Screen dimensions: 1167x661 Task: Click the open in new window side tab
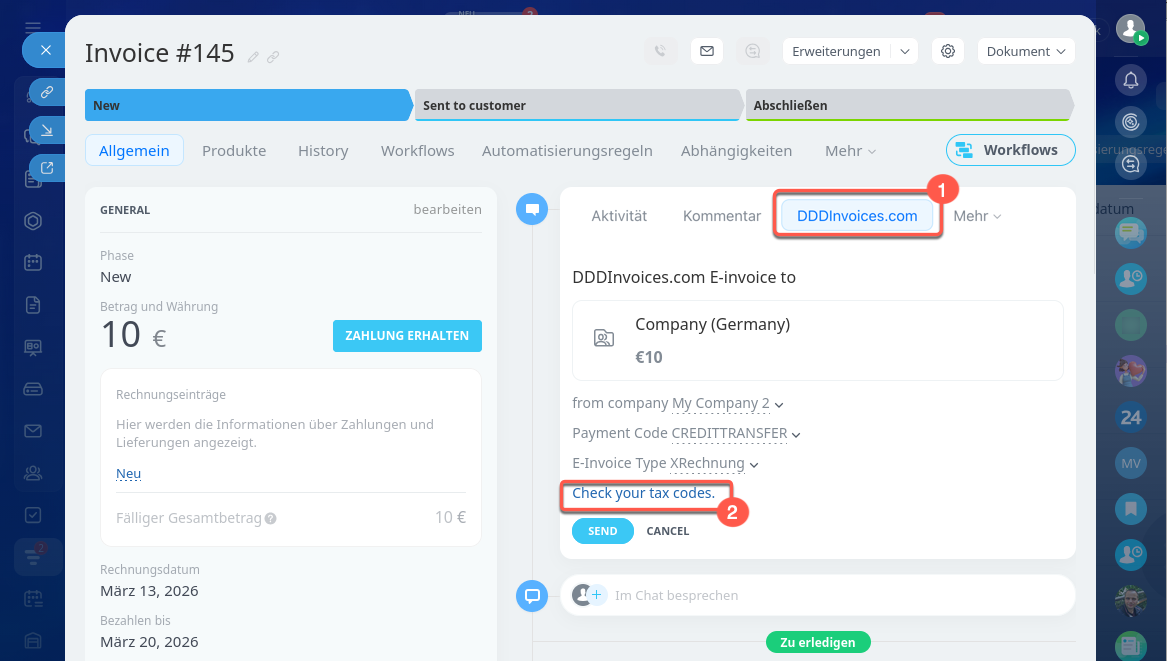tap(47, 168)
